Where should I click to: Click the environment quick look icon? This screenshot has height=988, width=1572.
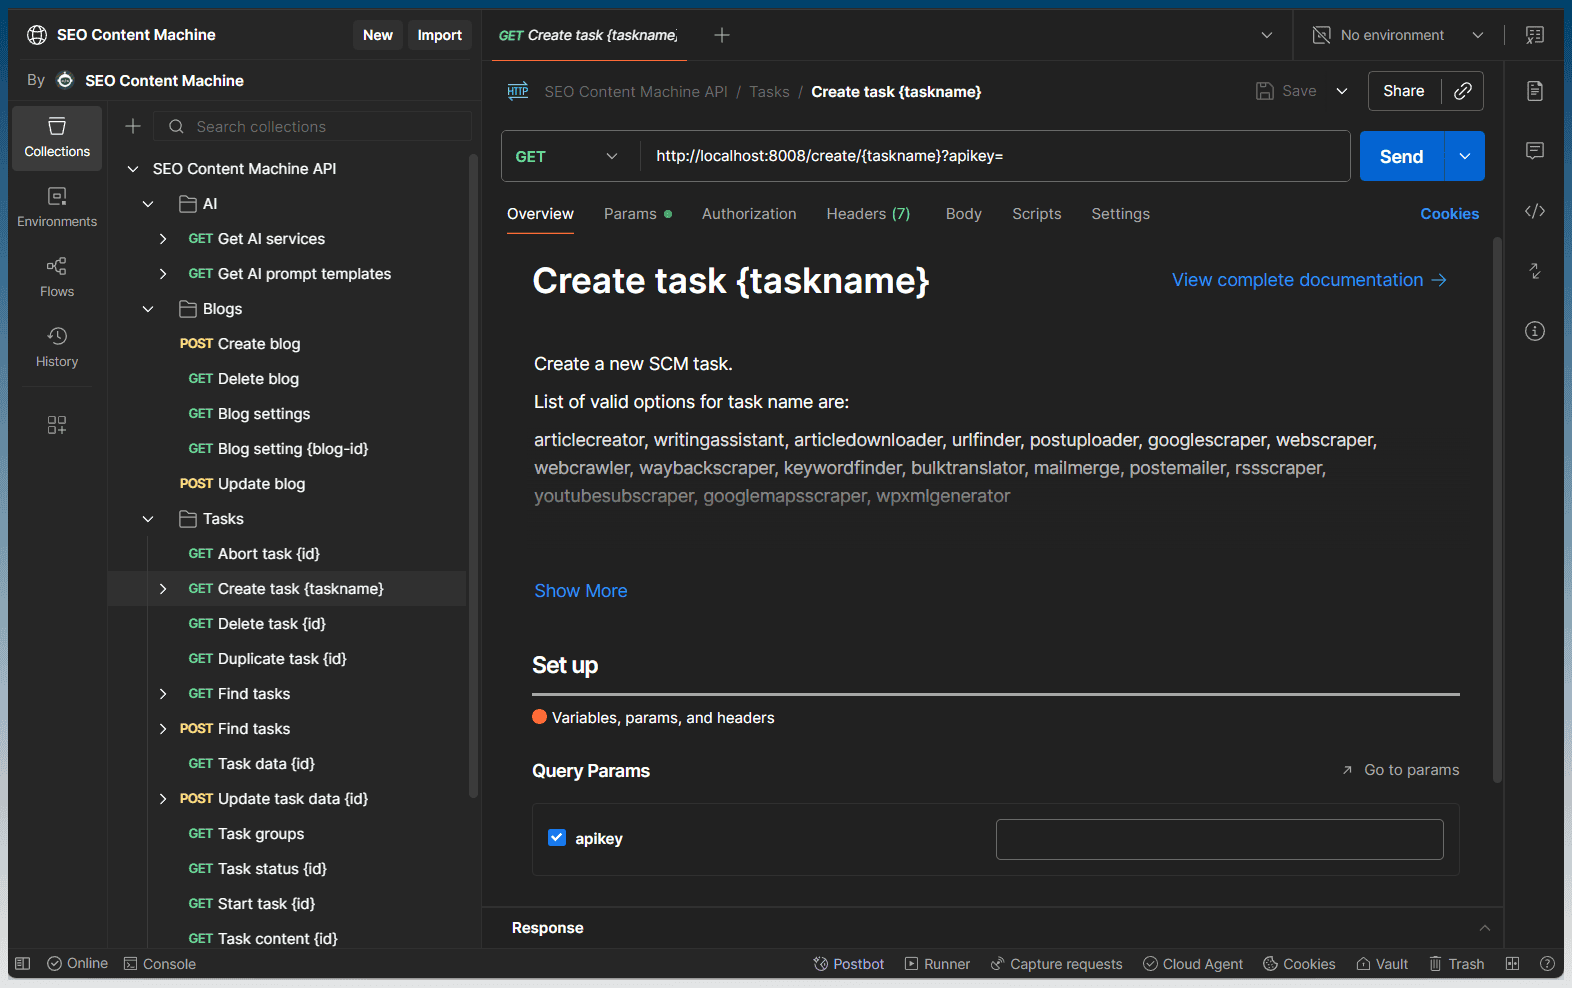[1535, 35]
